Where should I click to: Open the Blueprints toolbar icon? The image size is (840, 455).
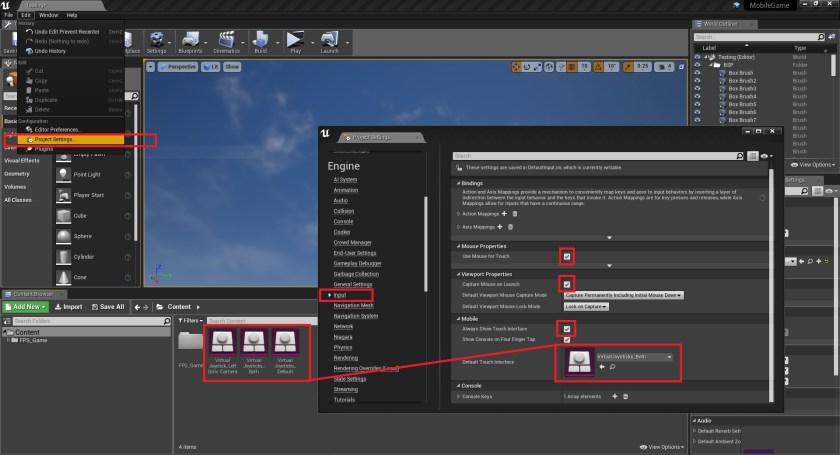(x=189, y=40)
